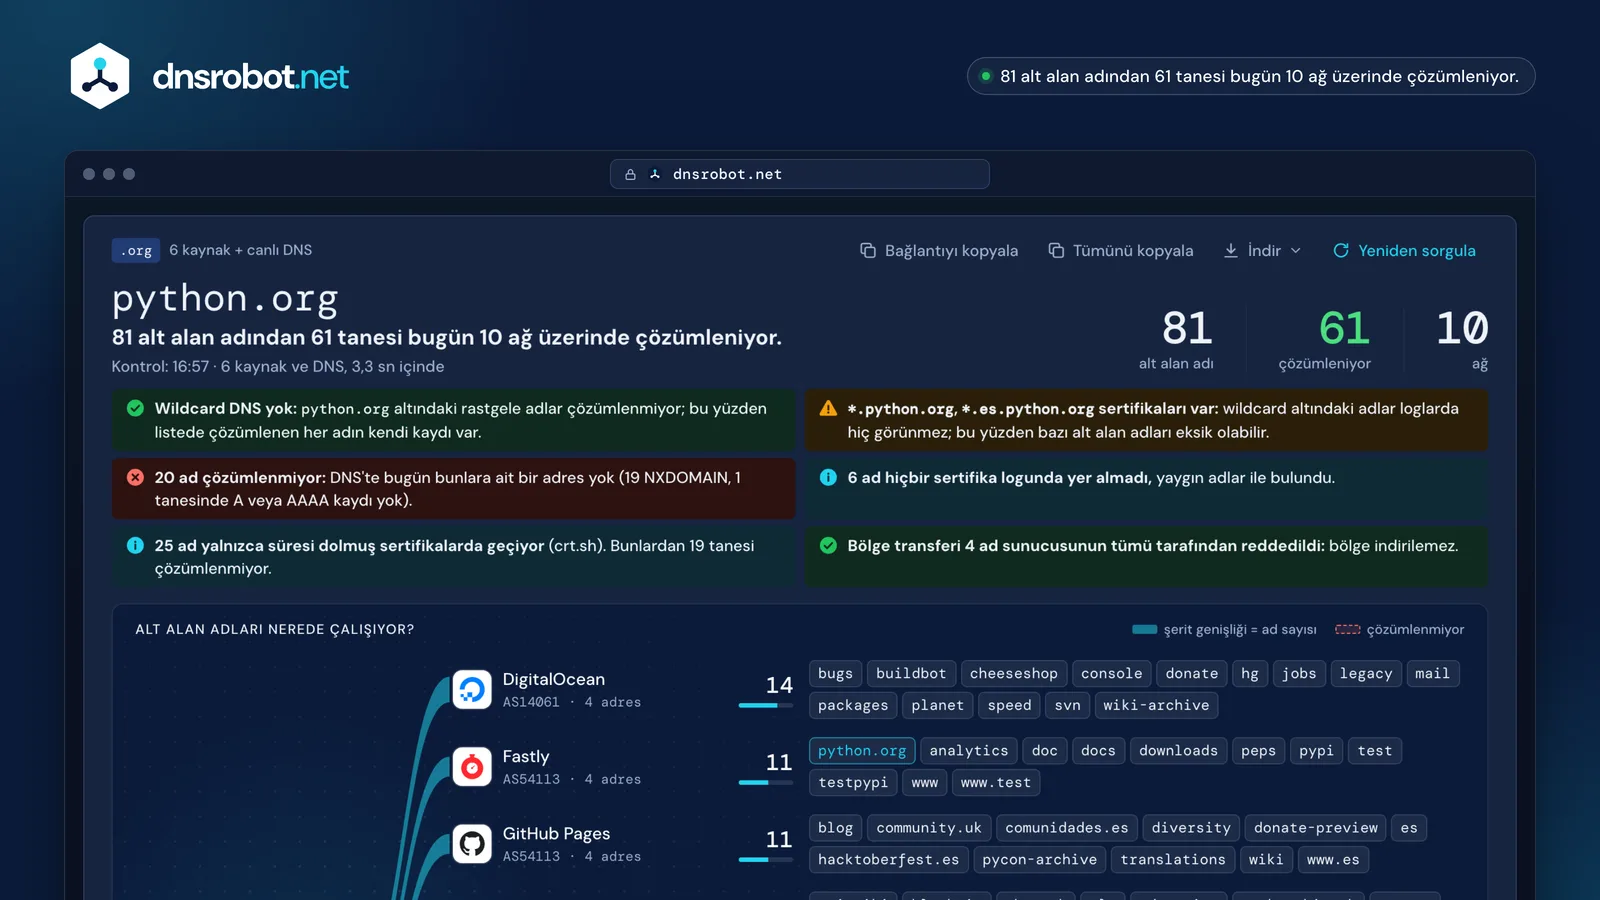Image resolution: width=1600 pixels, height=900 pixels.
Task: Click the DigitalOcean logo icon
Action: (x=472, y=689)
